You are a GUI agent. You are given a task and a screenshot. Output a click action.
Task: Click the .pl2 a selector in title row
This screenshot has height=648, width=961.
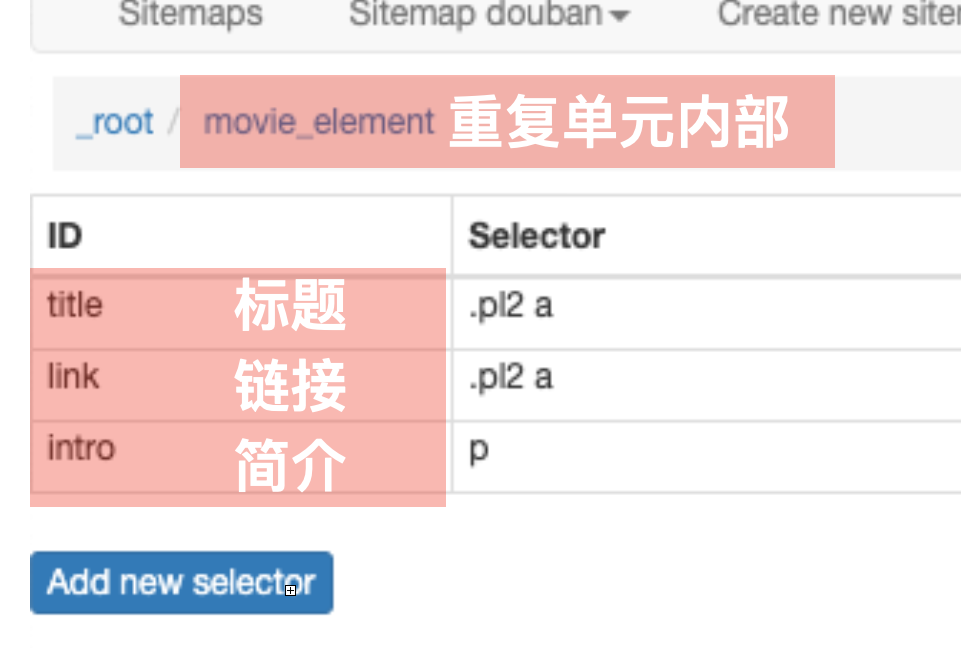pyautogui.click(x=511, y=306)
